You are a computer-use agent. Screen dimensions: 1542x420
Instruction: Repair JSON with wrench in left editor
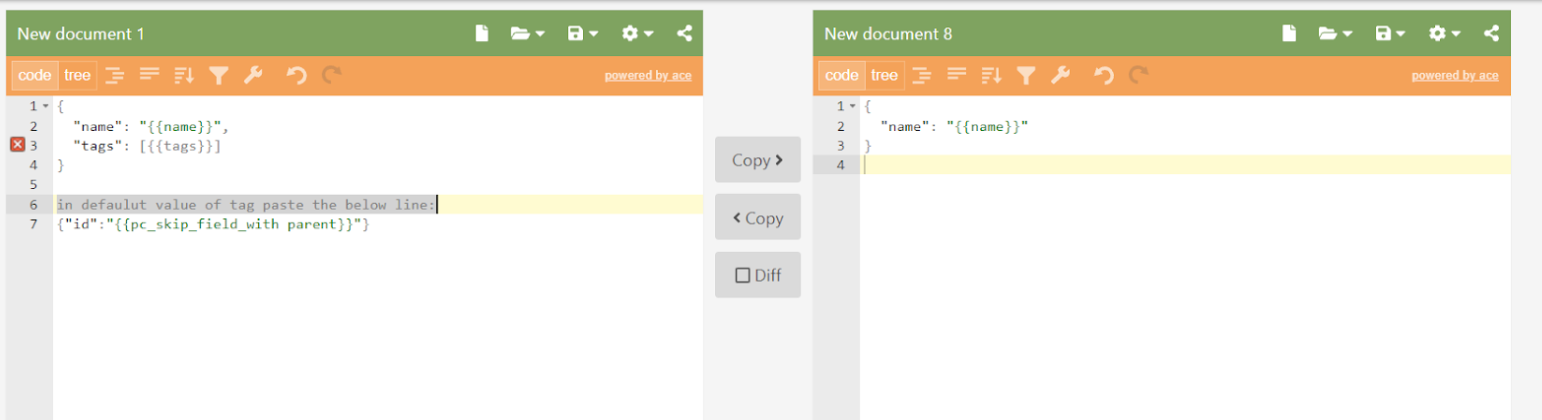tap(252, 75)
